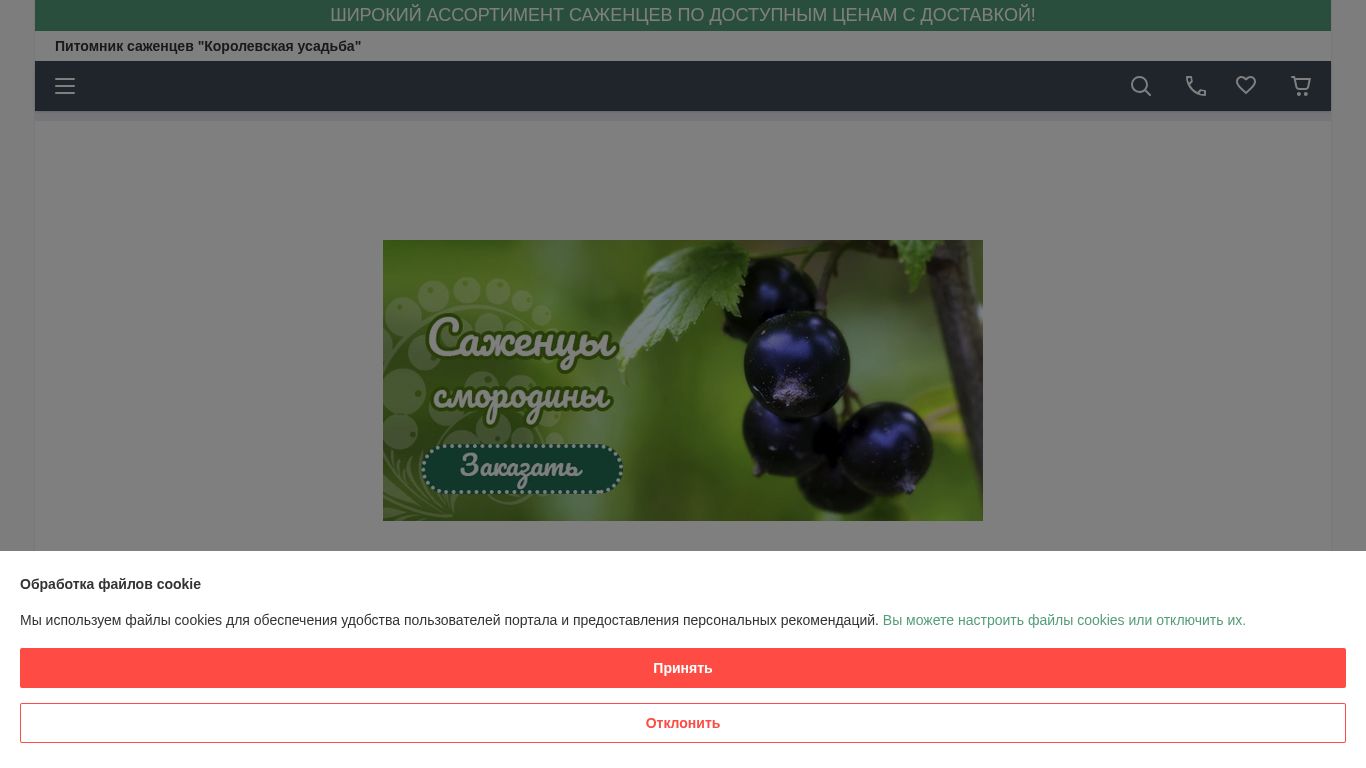Decline cookies with the Отклонить button
The height and width of the screenshot is (768, 1366).
(683, 723)
